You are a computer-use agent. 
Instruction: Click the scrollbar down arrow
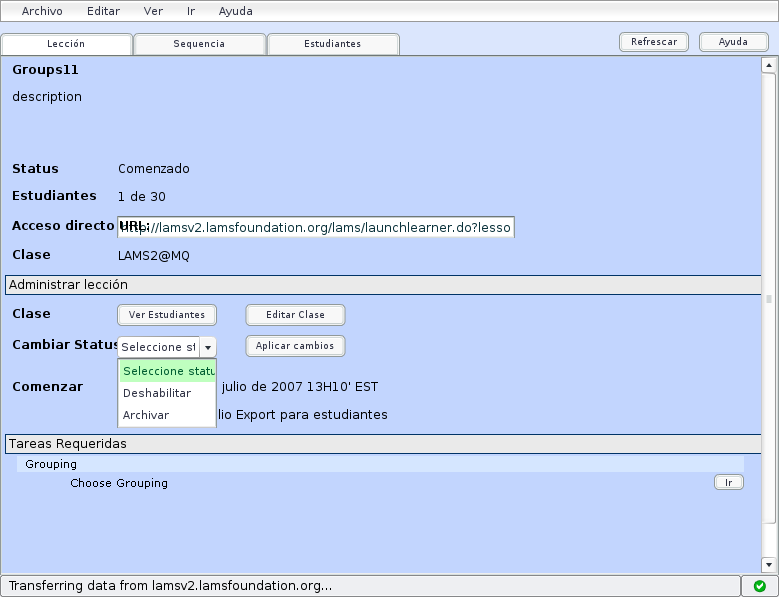click(769, 563)
